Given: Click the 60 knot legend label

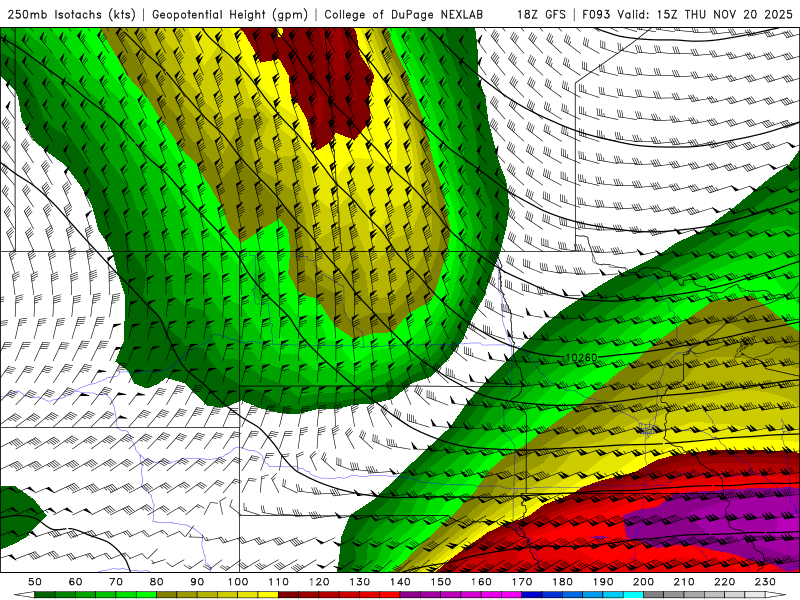Looking at the screenshot, I should point(76,582).
